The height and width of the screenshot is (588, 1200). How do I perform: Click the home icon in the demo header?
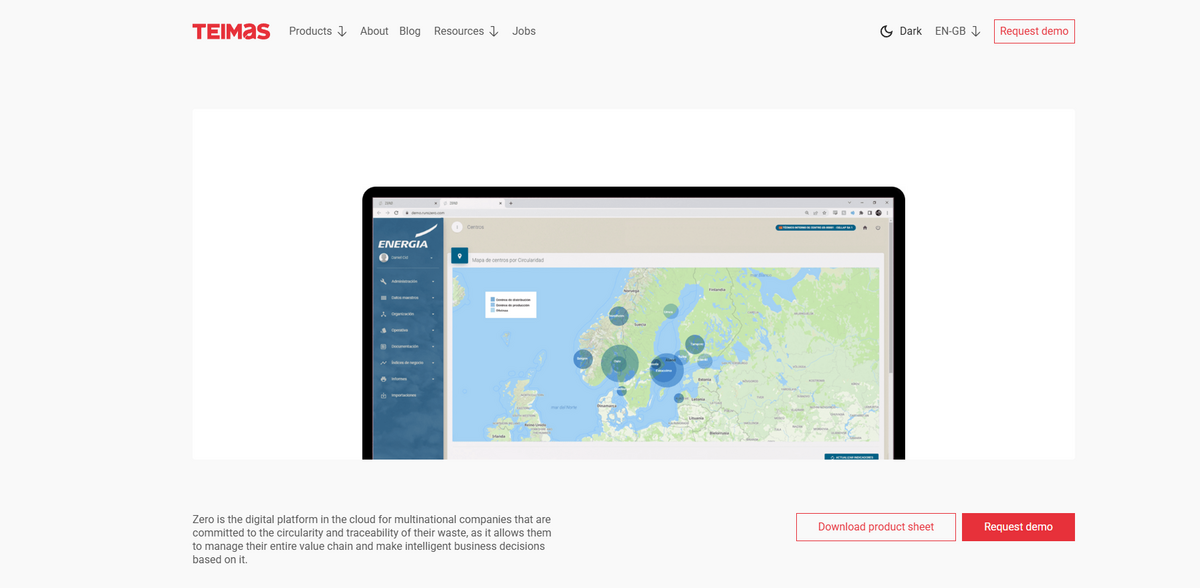[865, 228]
